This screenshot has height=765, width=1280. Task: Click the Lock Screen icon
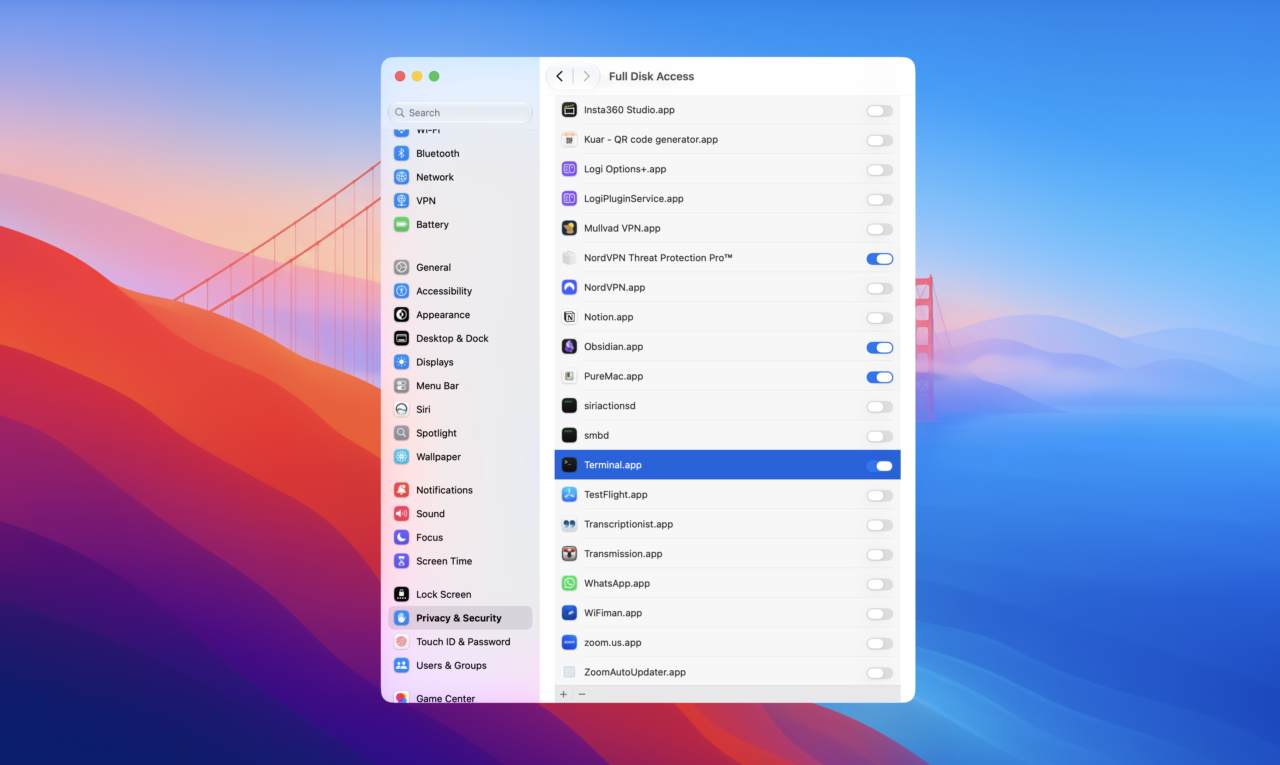[401, 594]
